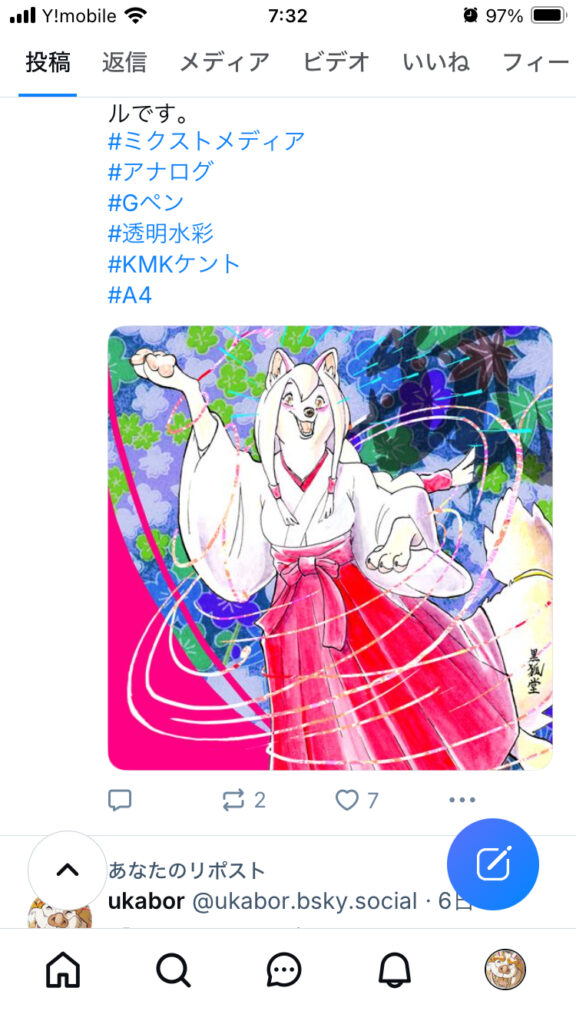This screenshot has height=1024, width=576.
Task: Open ukabor's profile name link
Action: pyautogui.click(x=146, y=901)
